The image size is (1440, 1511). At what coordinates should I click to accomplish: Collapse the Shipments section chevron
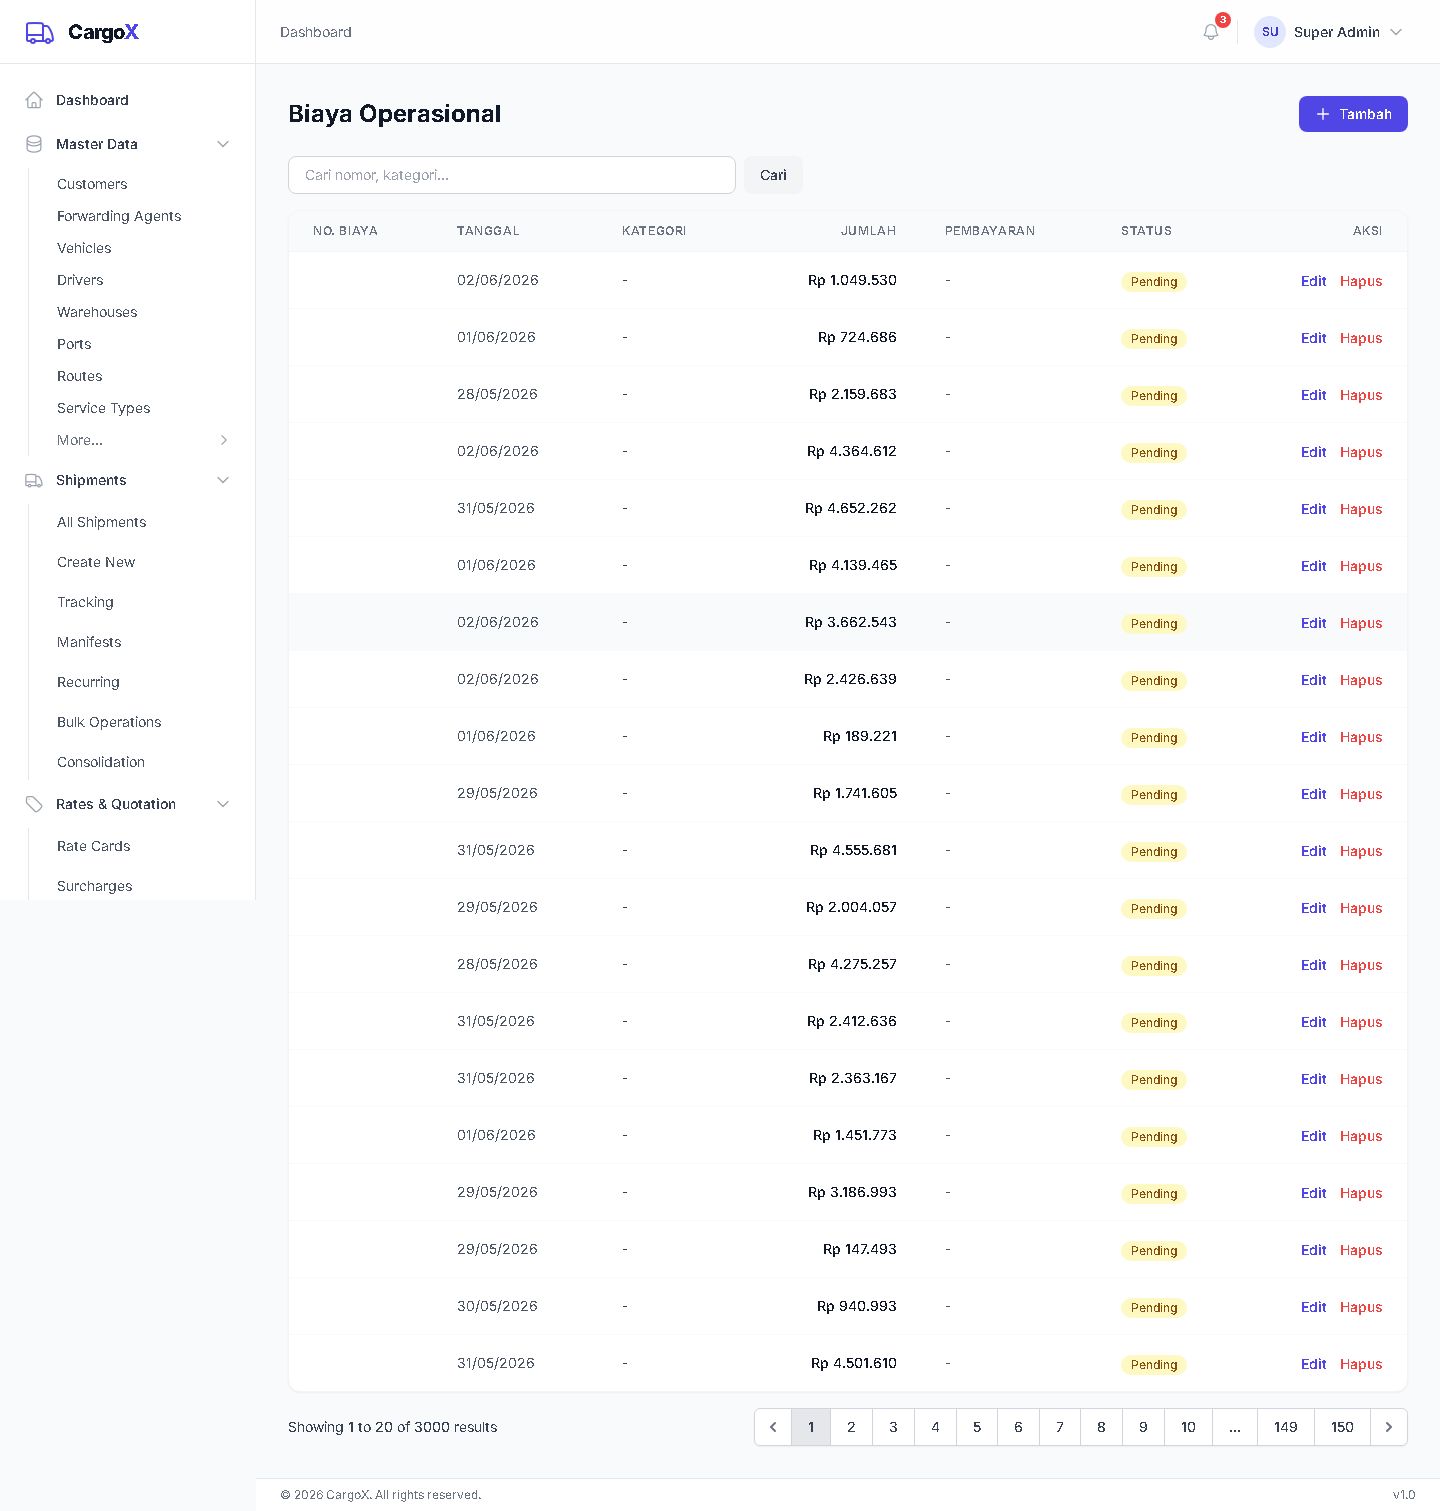(223, 480)
